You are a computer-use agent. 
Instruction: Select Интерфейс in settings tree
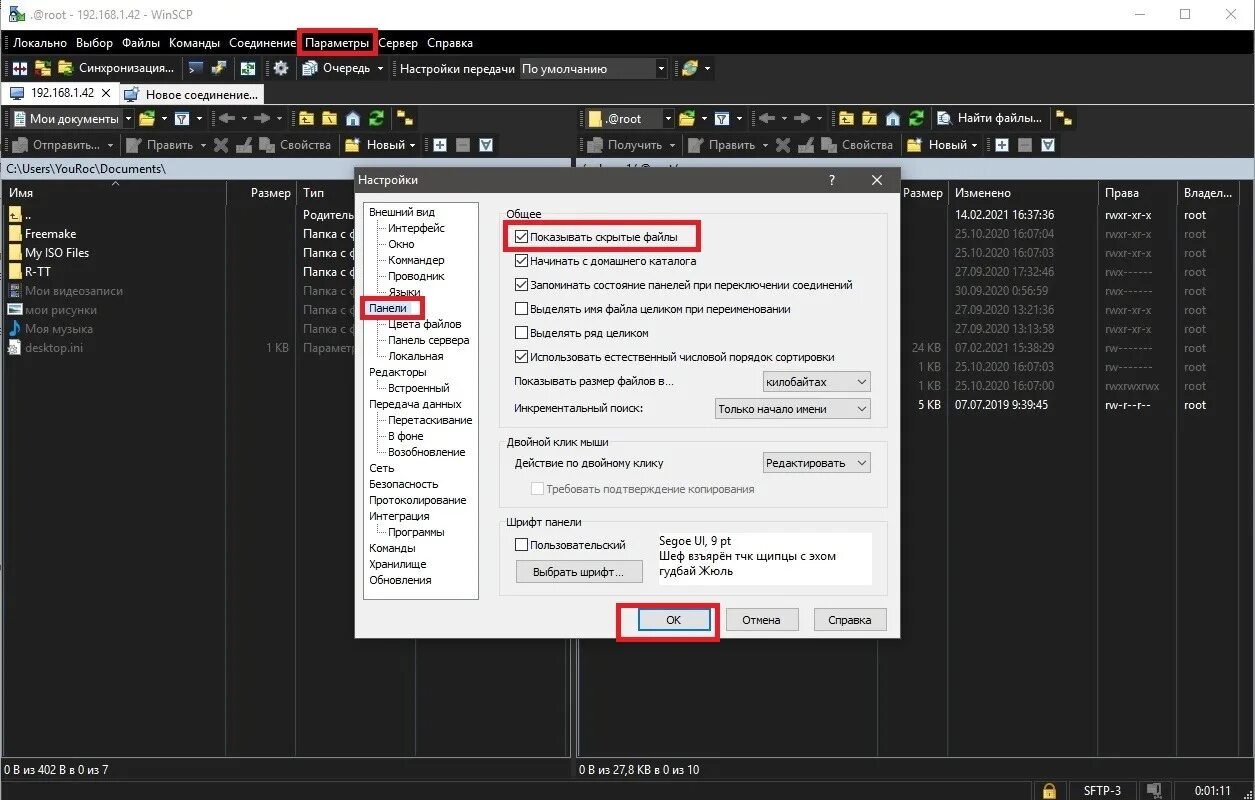(x=417, y=228)
